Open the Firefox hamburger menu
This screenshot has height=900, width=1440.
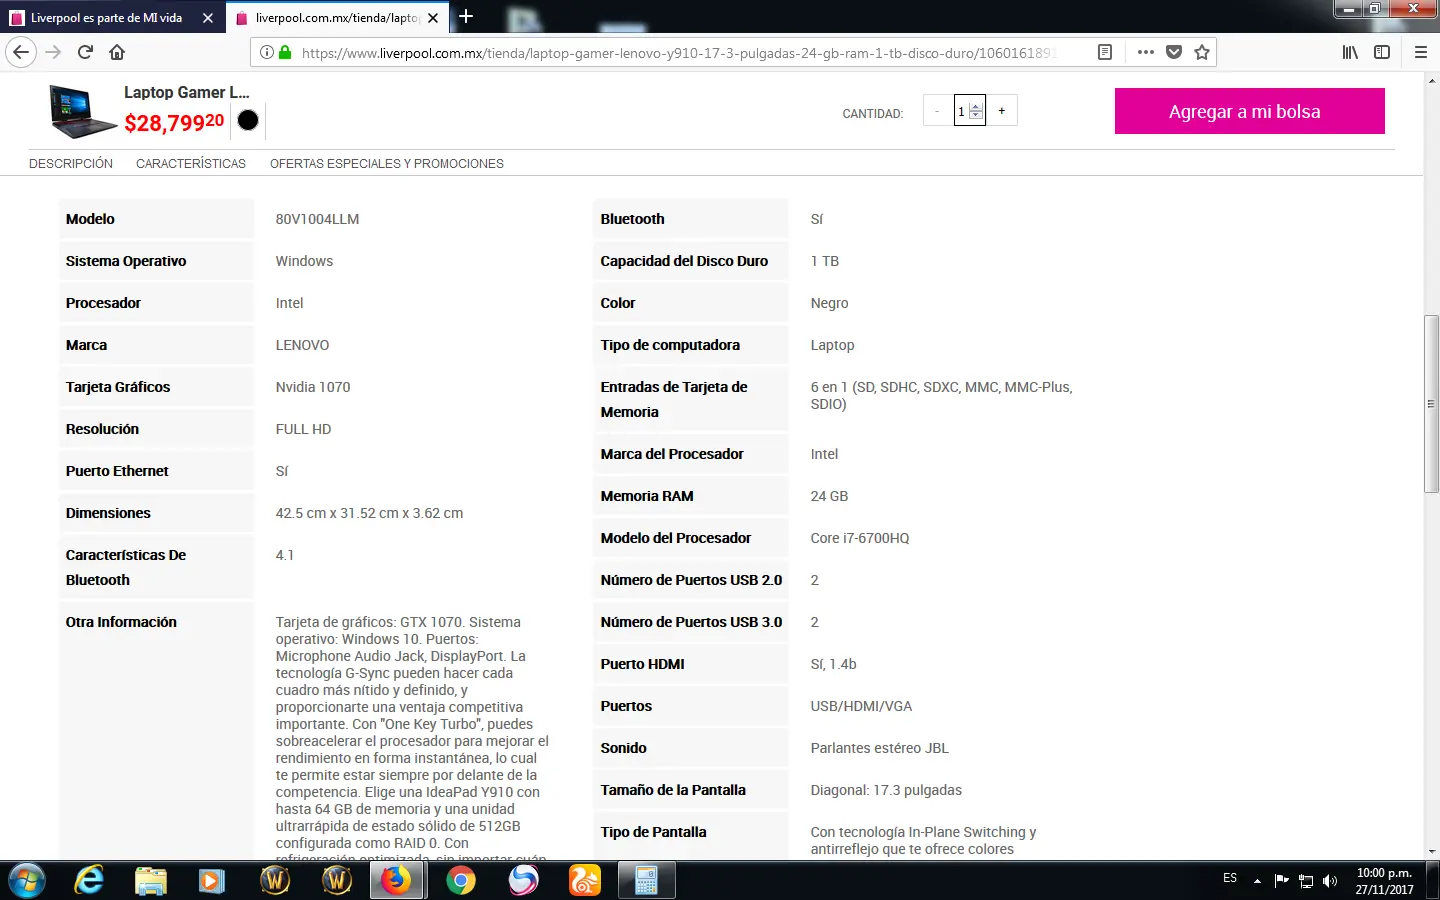1420,52
